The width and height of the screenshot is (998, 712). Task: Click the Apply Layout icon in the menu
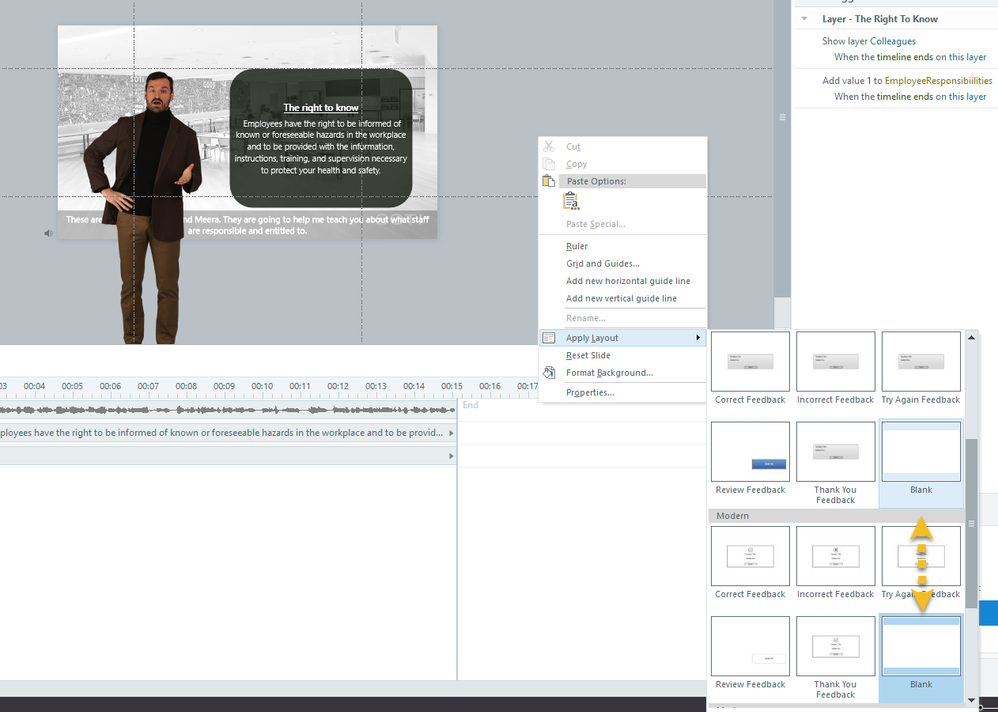548,338
